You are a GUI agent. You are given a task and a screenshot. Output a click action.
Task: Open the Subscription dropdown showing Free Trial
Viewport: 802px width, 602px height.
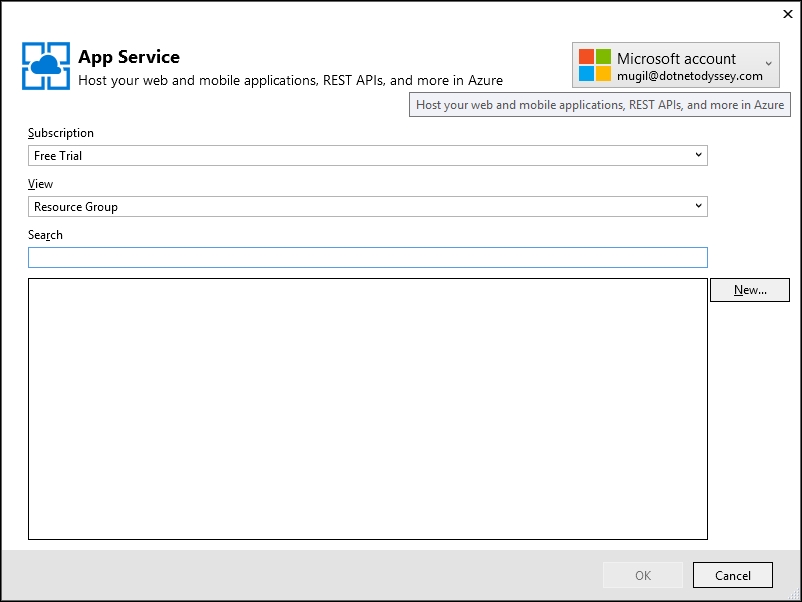(x=368, y=155)
